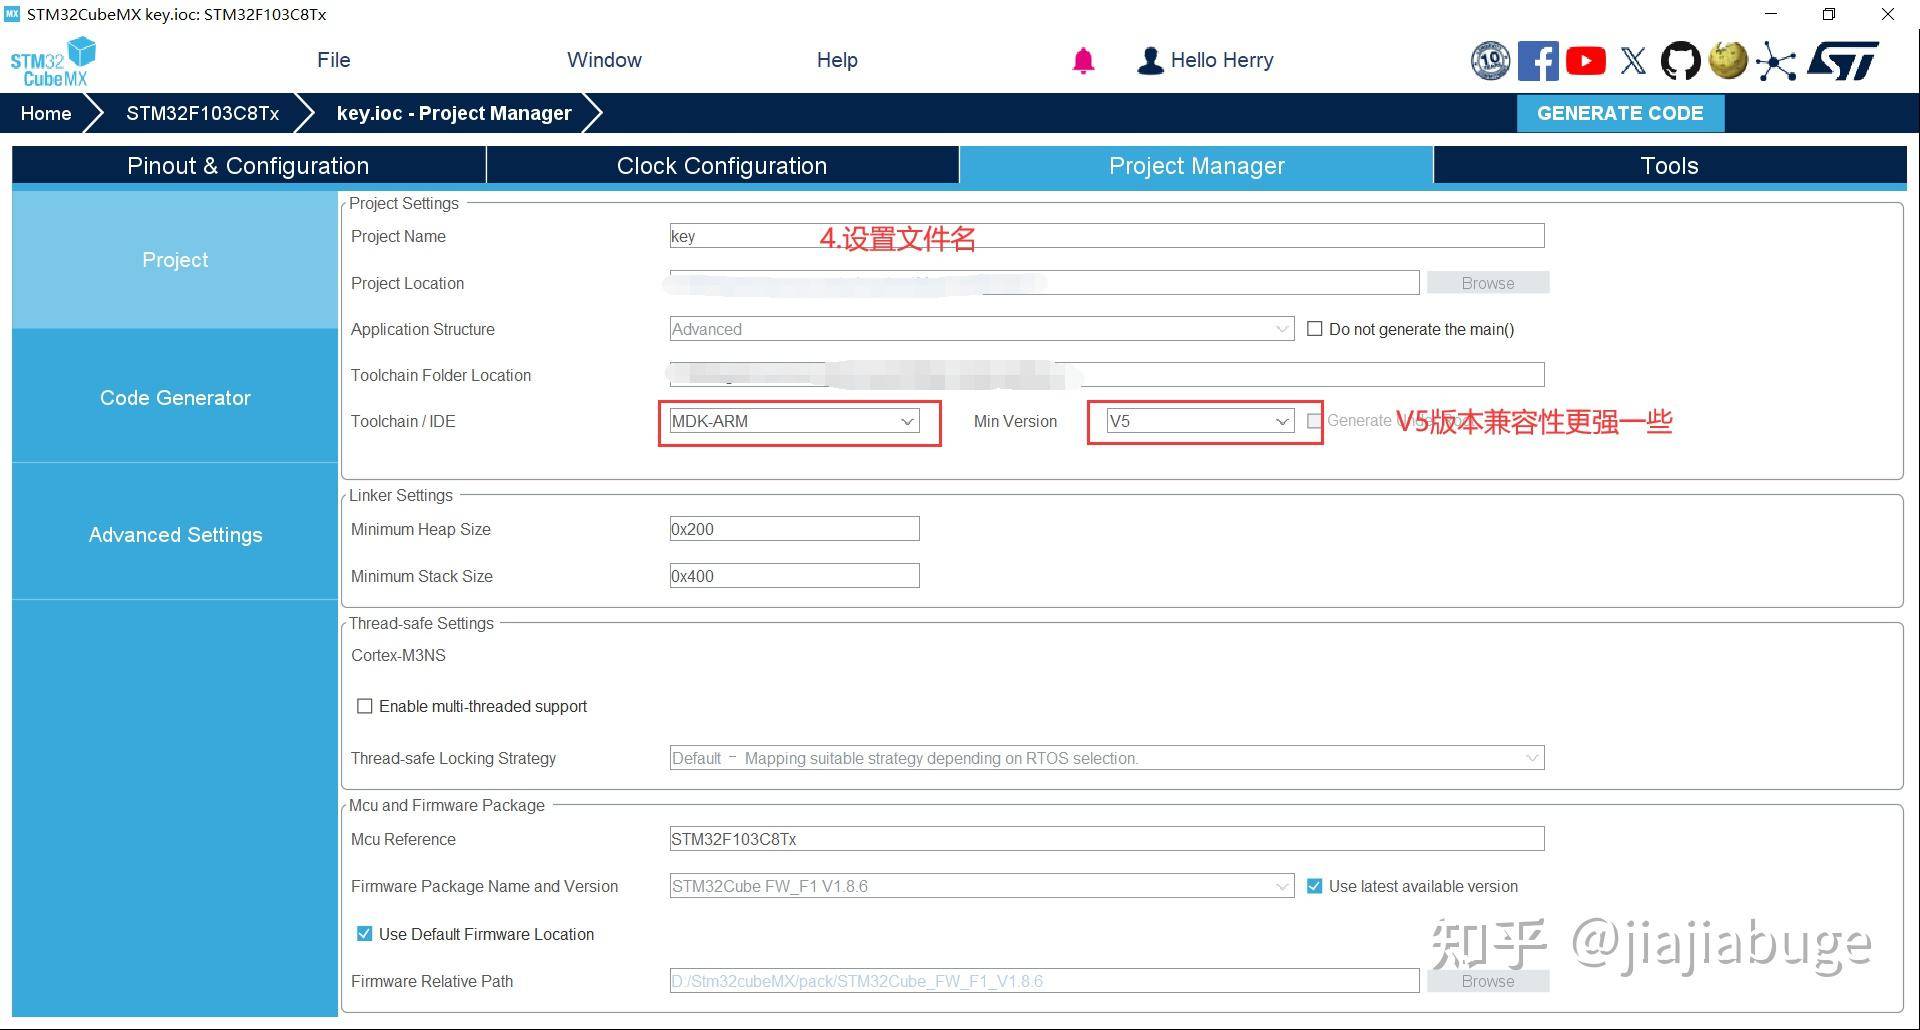Click the ST network star icon
1920x1030 pixels.
coord(1776,61)
